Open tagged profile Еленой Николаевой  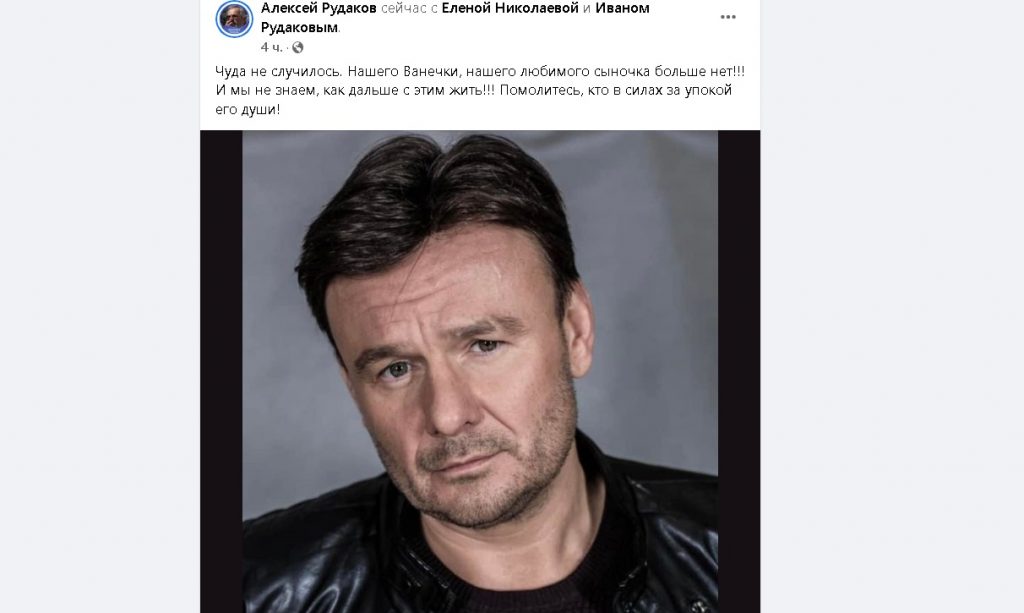510,8
